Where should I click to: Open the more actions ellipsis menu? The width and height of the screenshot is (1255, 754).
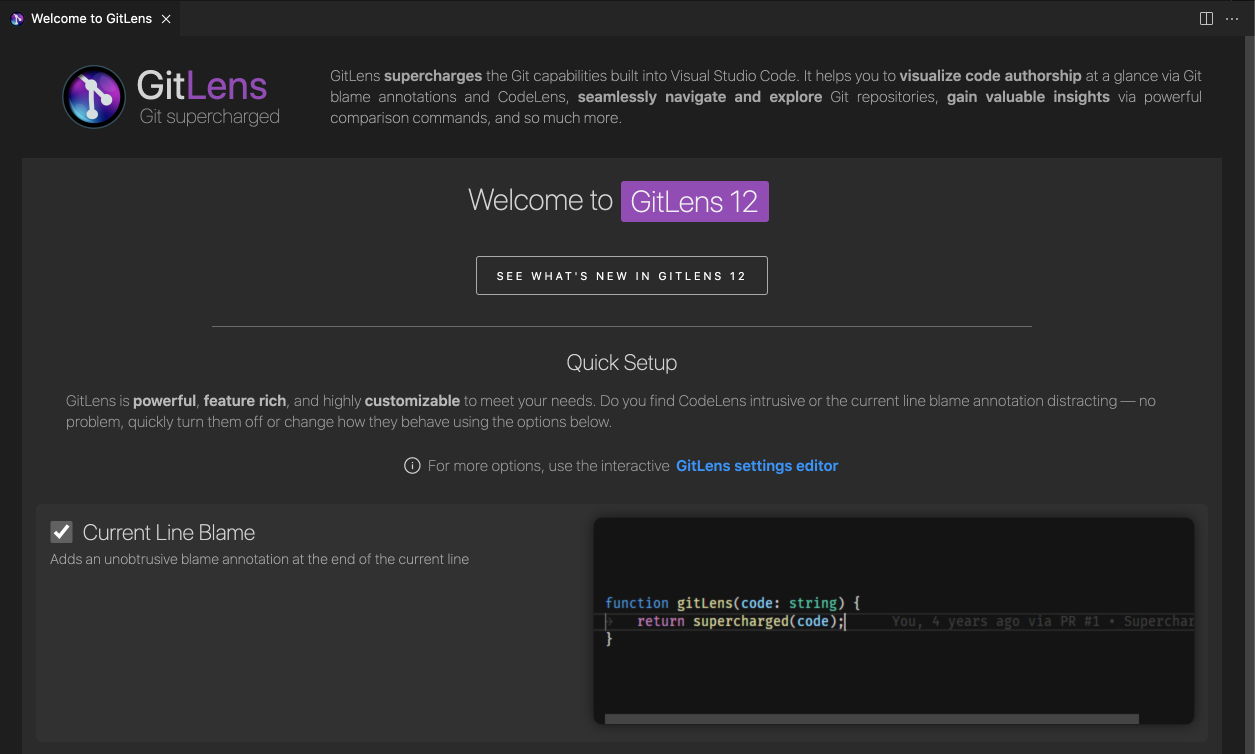[x=1232, y=18]
